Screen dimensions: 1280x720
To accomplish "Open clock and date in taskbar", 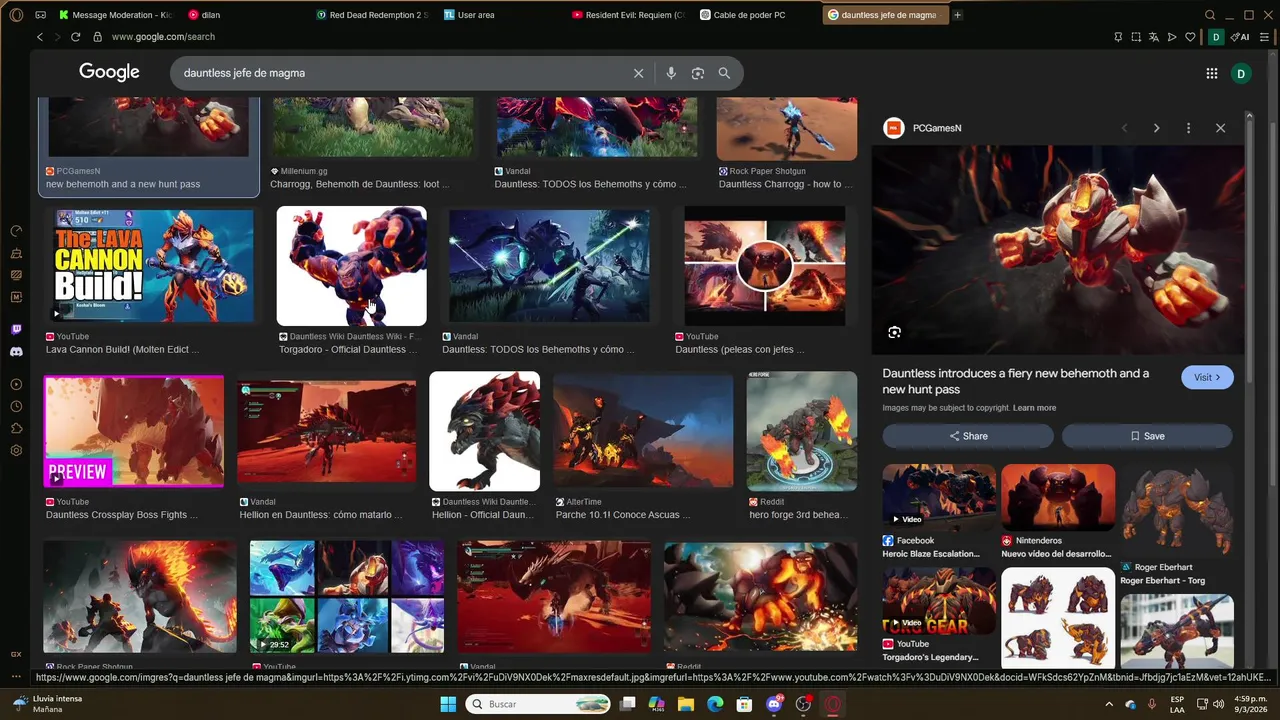I will [x=1251, y=704].
